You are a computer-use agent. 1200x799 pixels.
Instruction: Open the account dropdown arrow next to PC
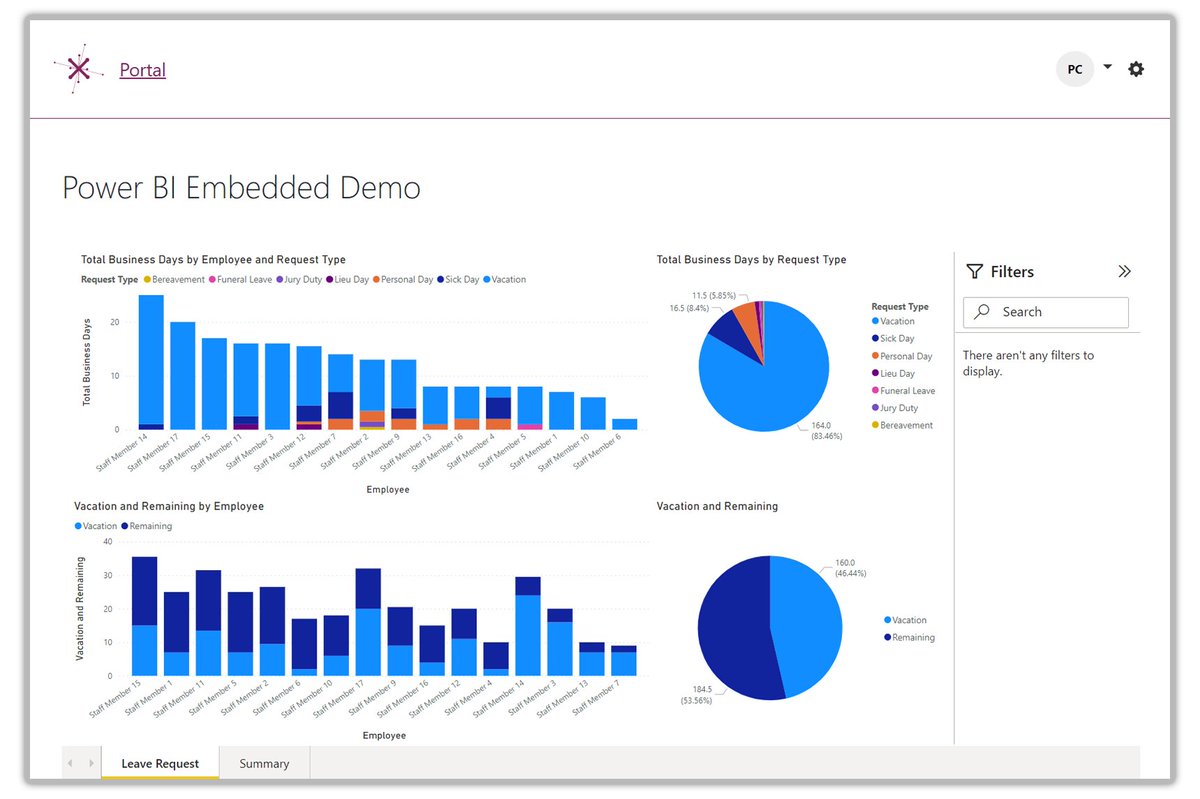(x=1106, y=67)
